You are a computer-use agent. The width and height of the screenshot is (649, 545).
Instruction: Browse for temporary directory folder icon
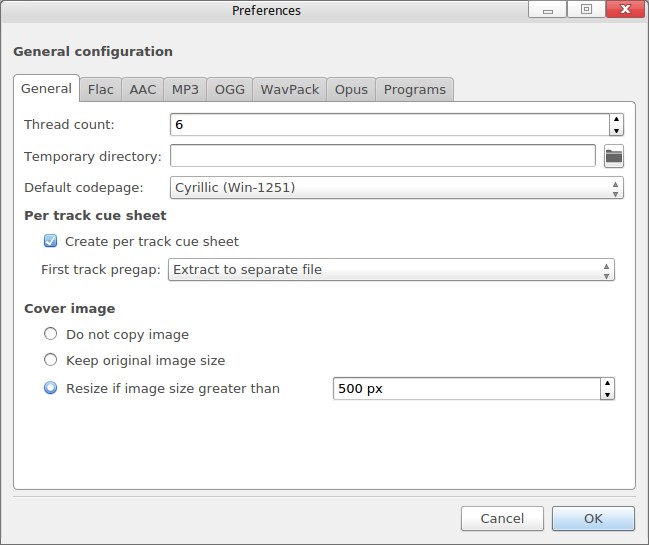pyautogui.click(x=613, y=156)
